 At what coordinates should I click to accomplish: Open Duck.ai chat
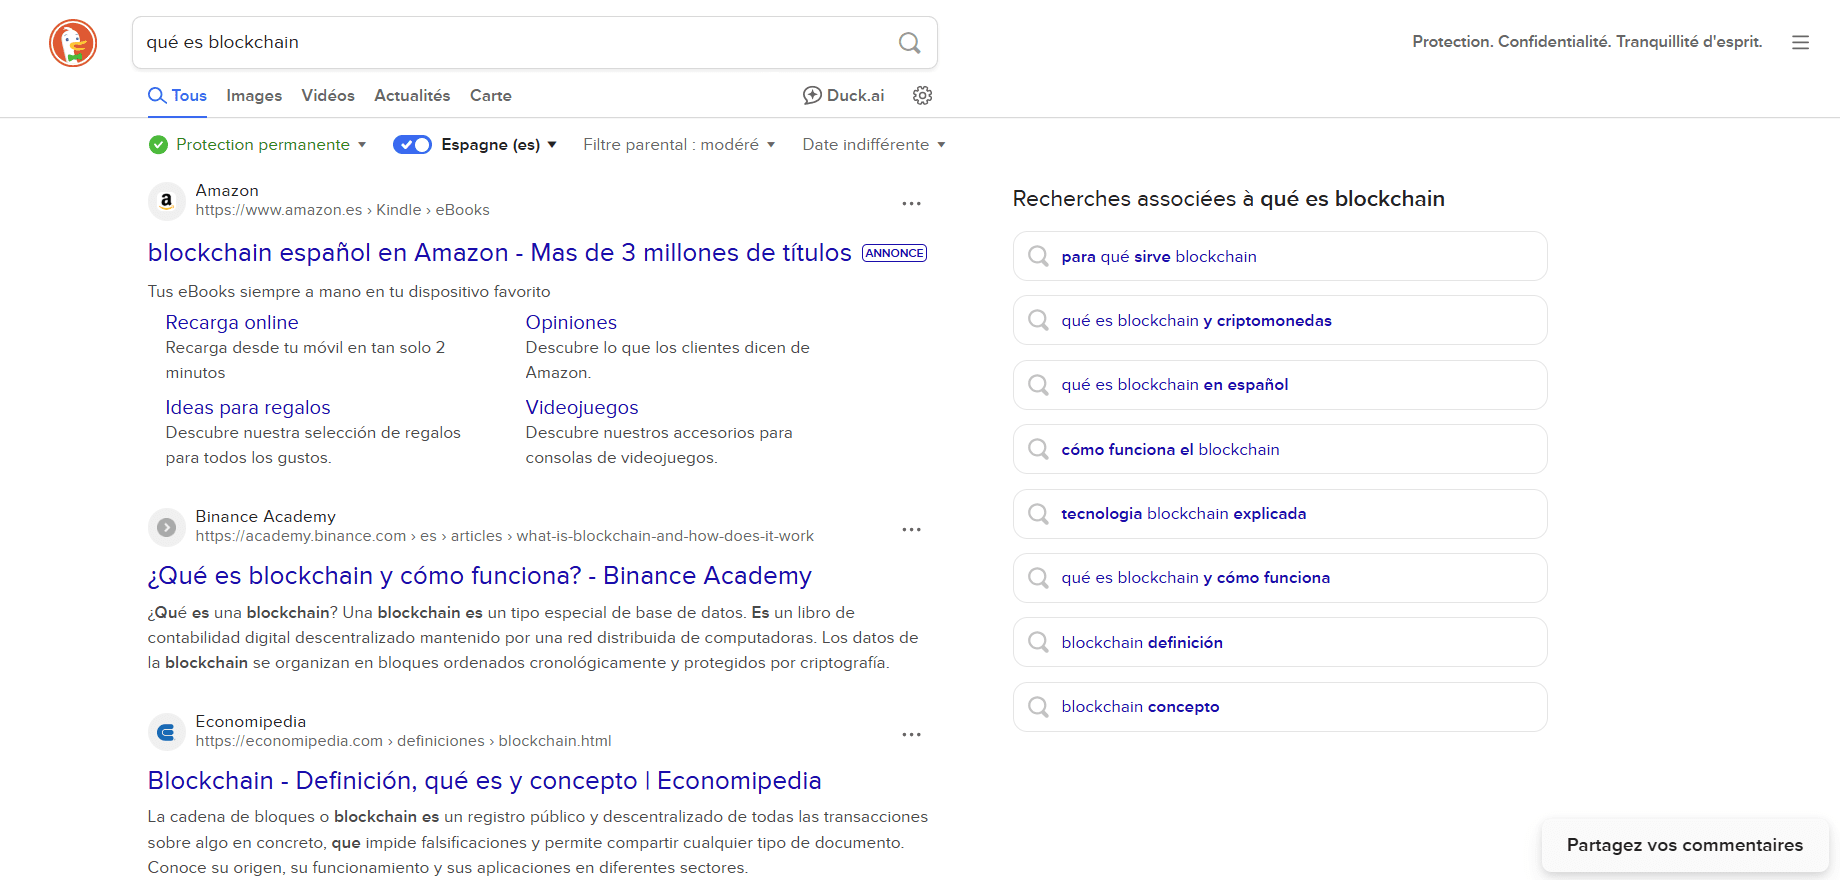point(843,95)
